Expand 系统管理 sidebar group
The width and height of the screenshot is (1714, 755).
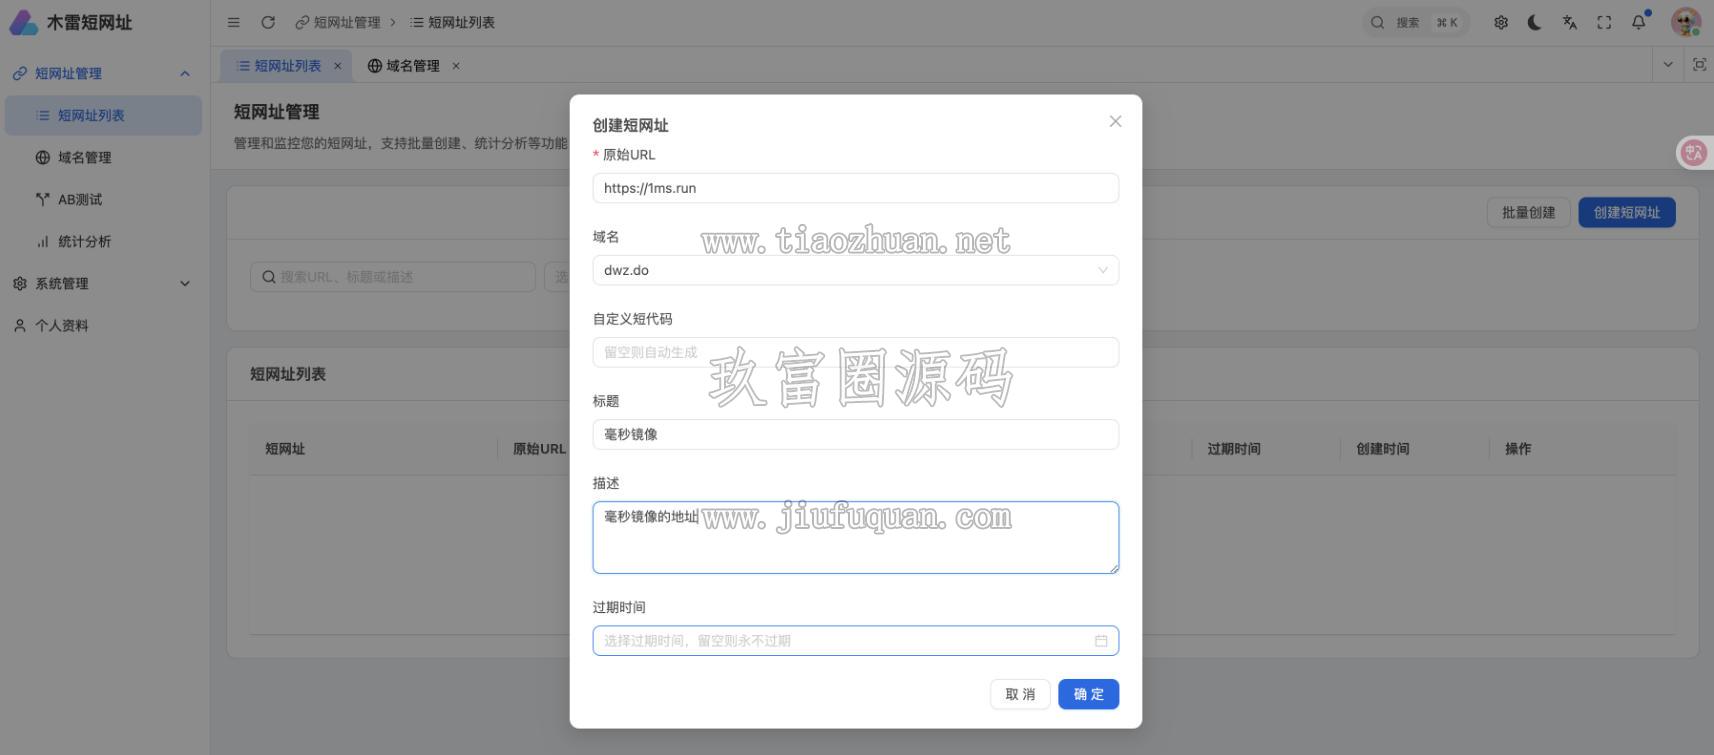[x=101, y=283]
